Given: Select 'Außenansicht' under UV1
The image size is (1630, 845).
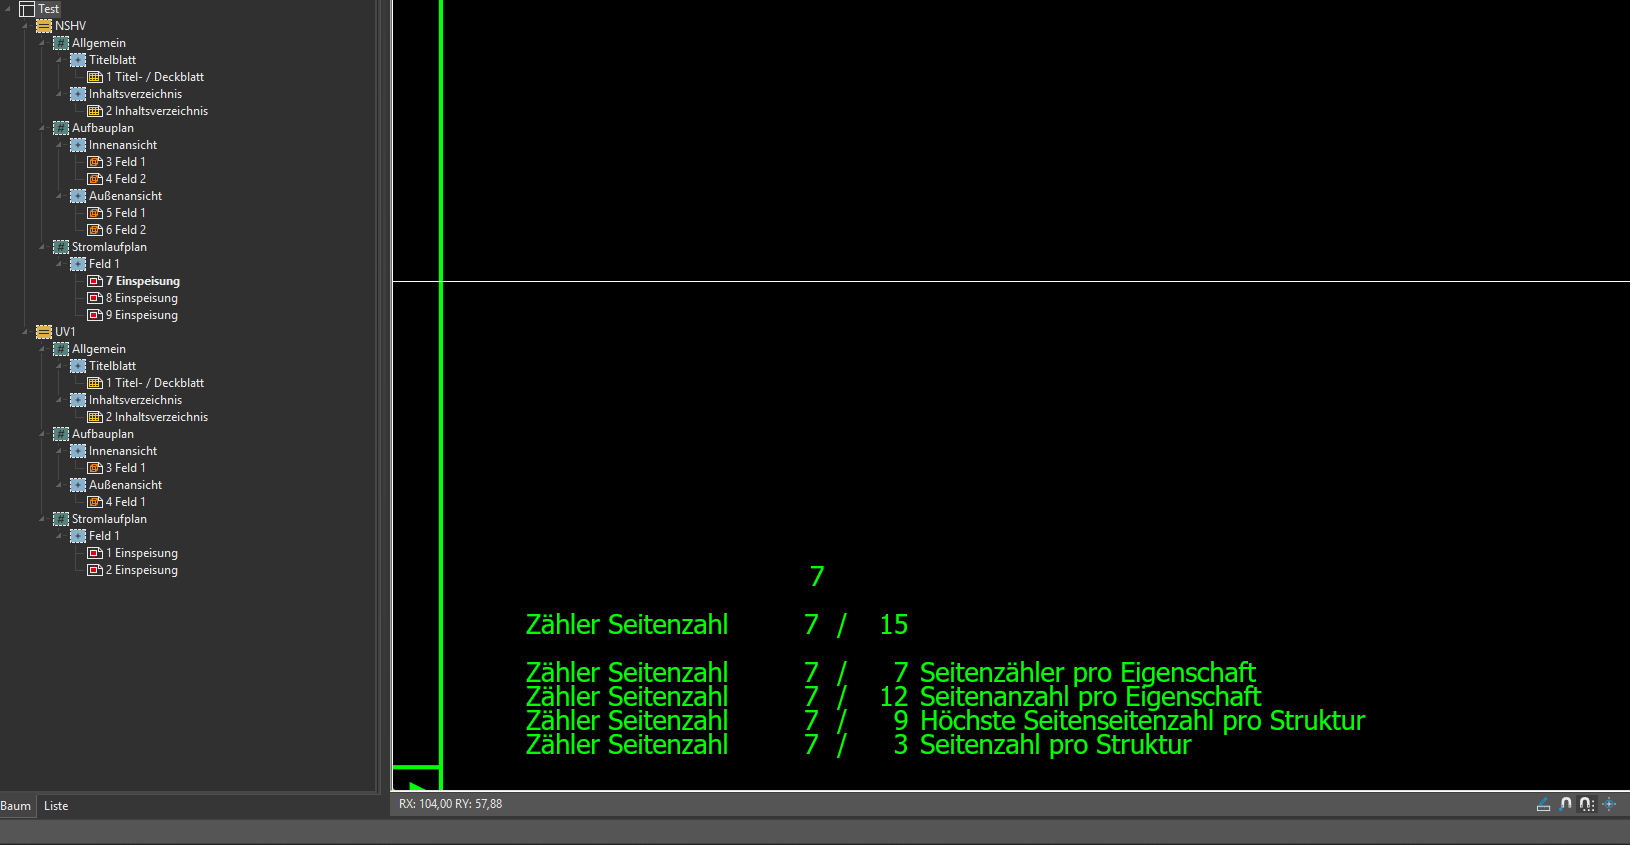Looking at the screenshot, I should [x=126, y=485].
